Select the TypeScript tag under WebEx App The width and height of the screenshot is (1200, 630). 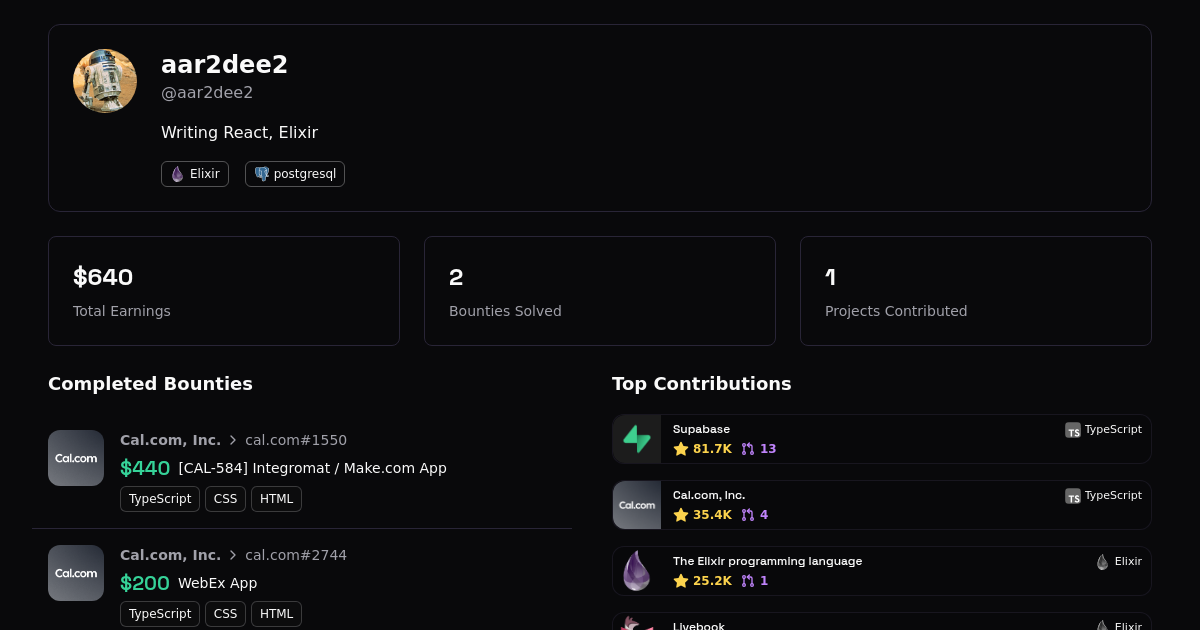click(x=160, y=614)
